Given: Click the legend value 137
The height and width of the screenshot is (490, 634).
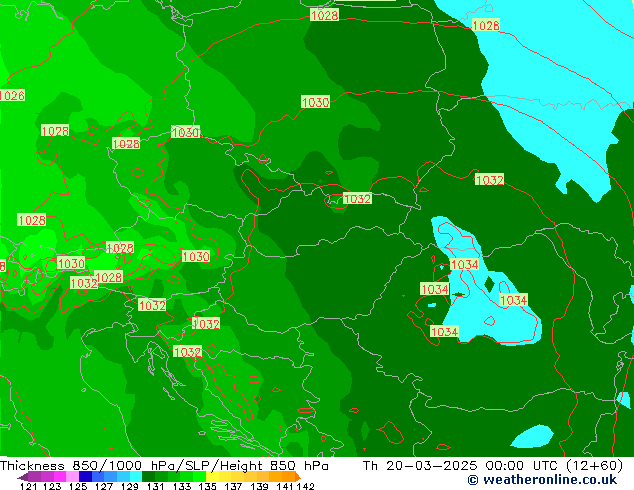Looking at the screenshot, I should click(233, 486).
